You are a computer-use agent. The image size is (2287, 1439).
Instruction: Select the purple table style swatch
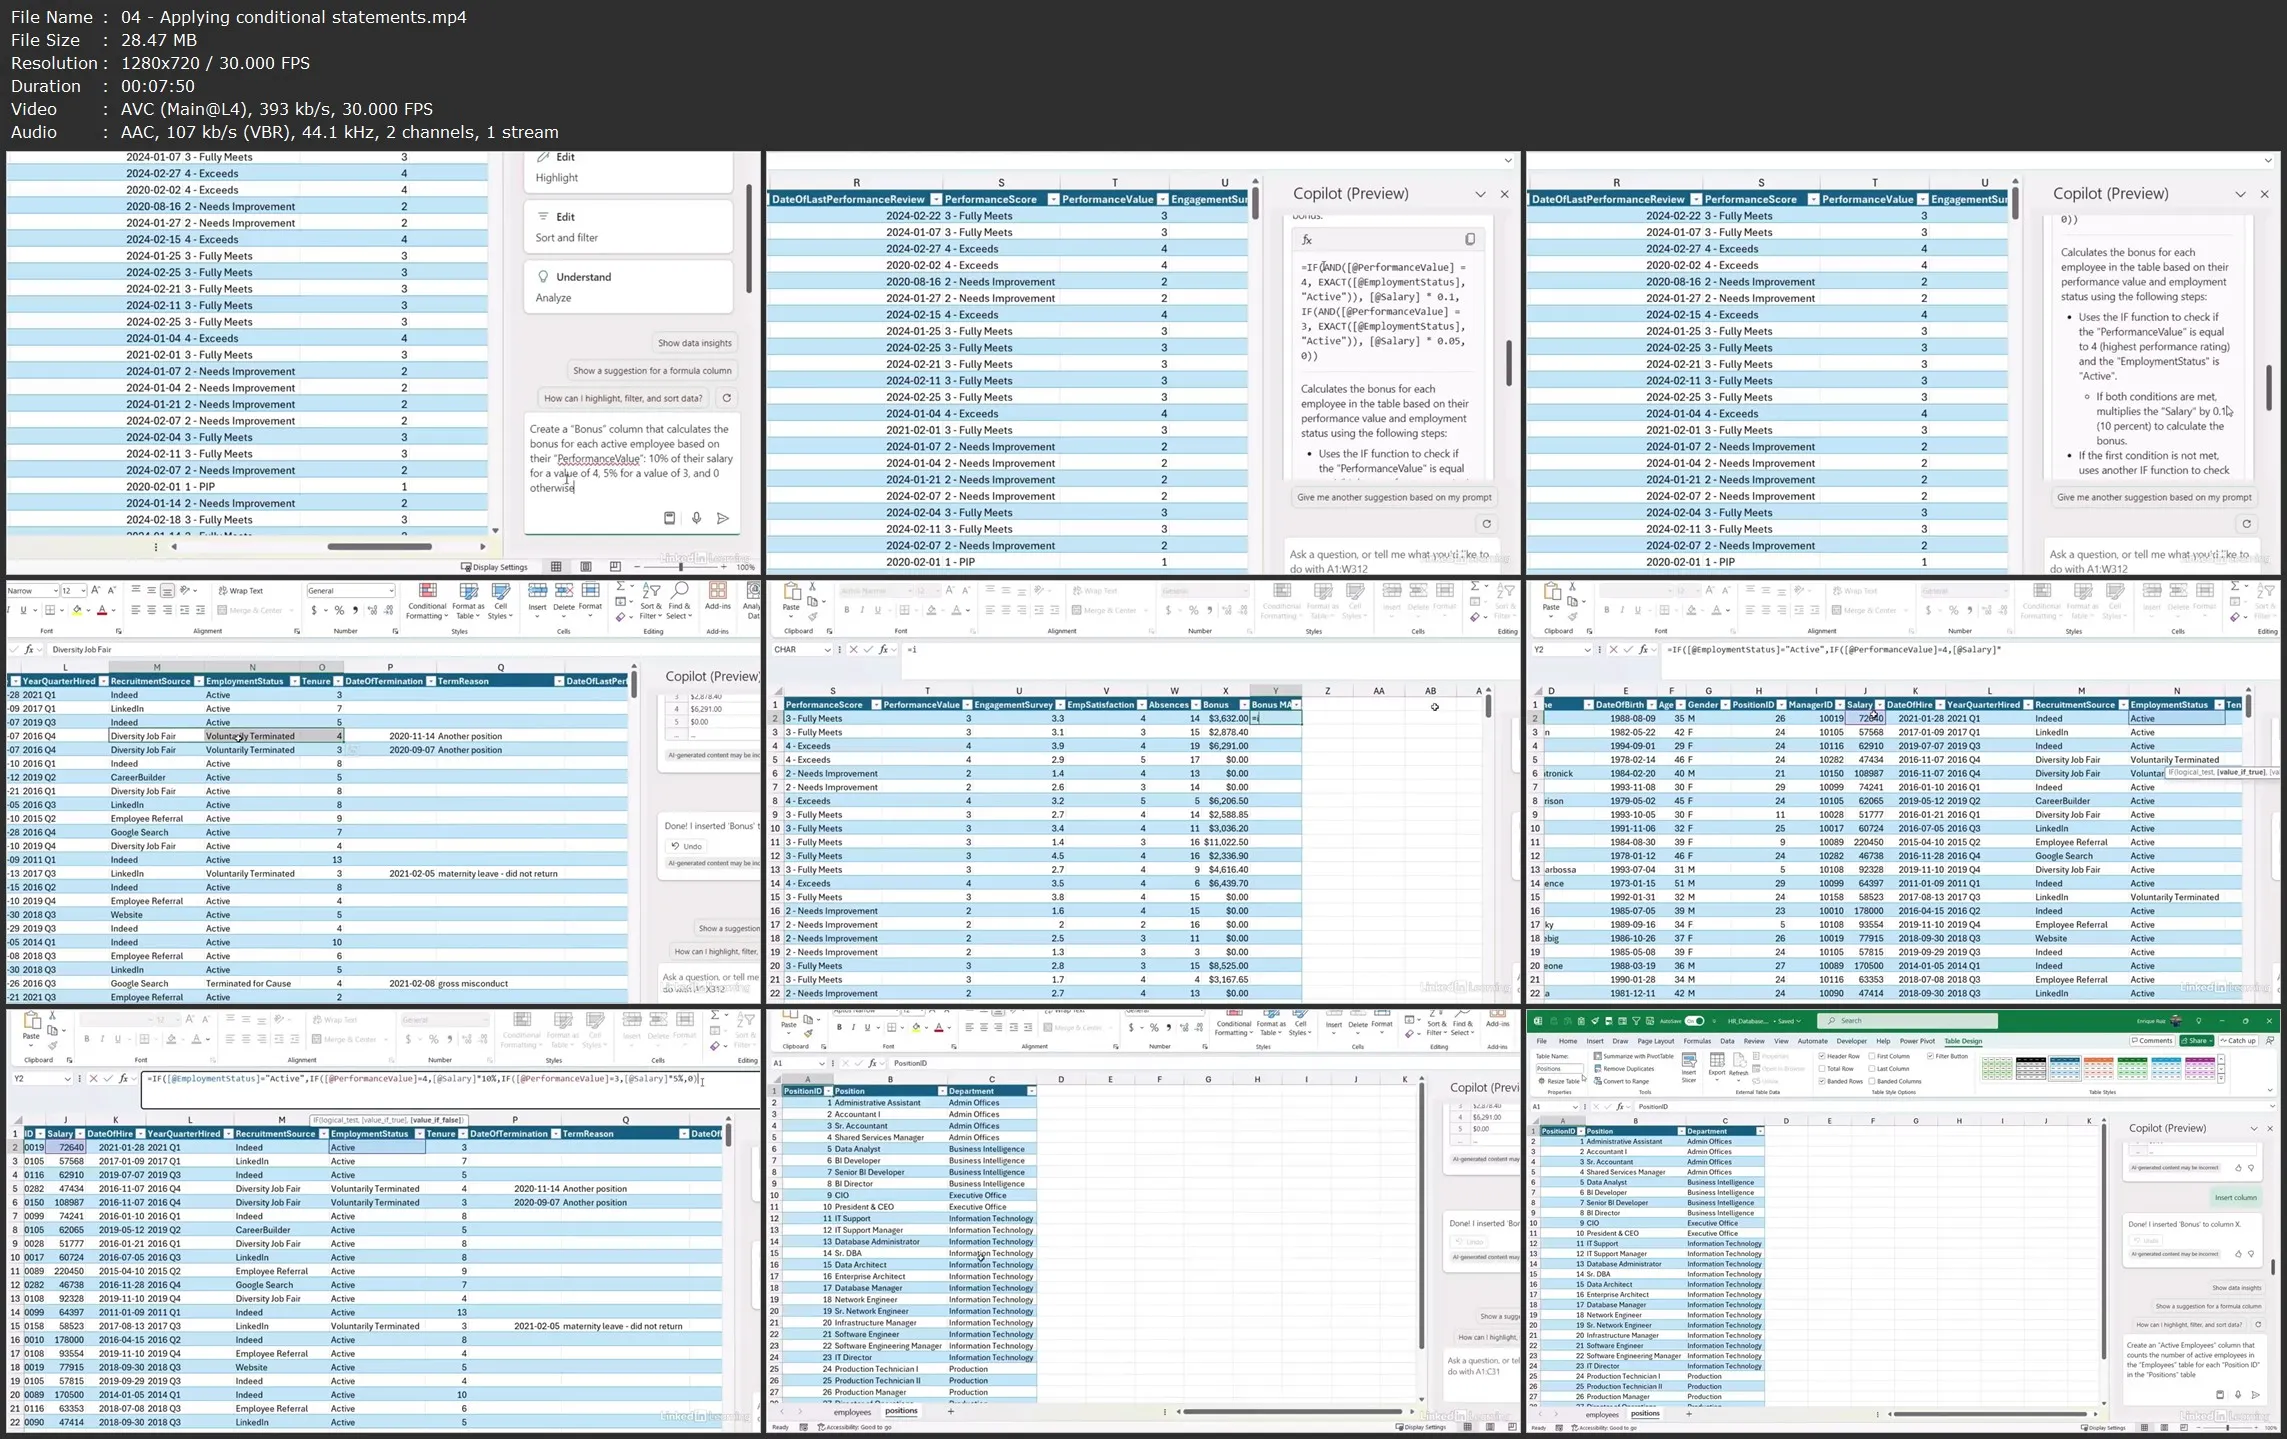2200,1067
